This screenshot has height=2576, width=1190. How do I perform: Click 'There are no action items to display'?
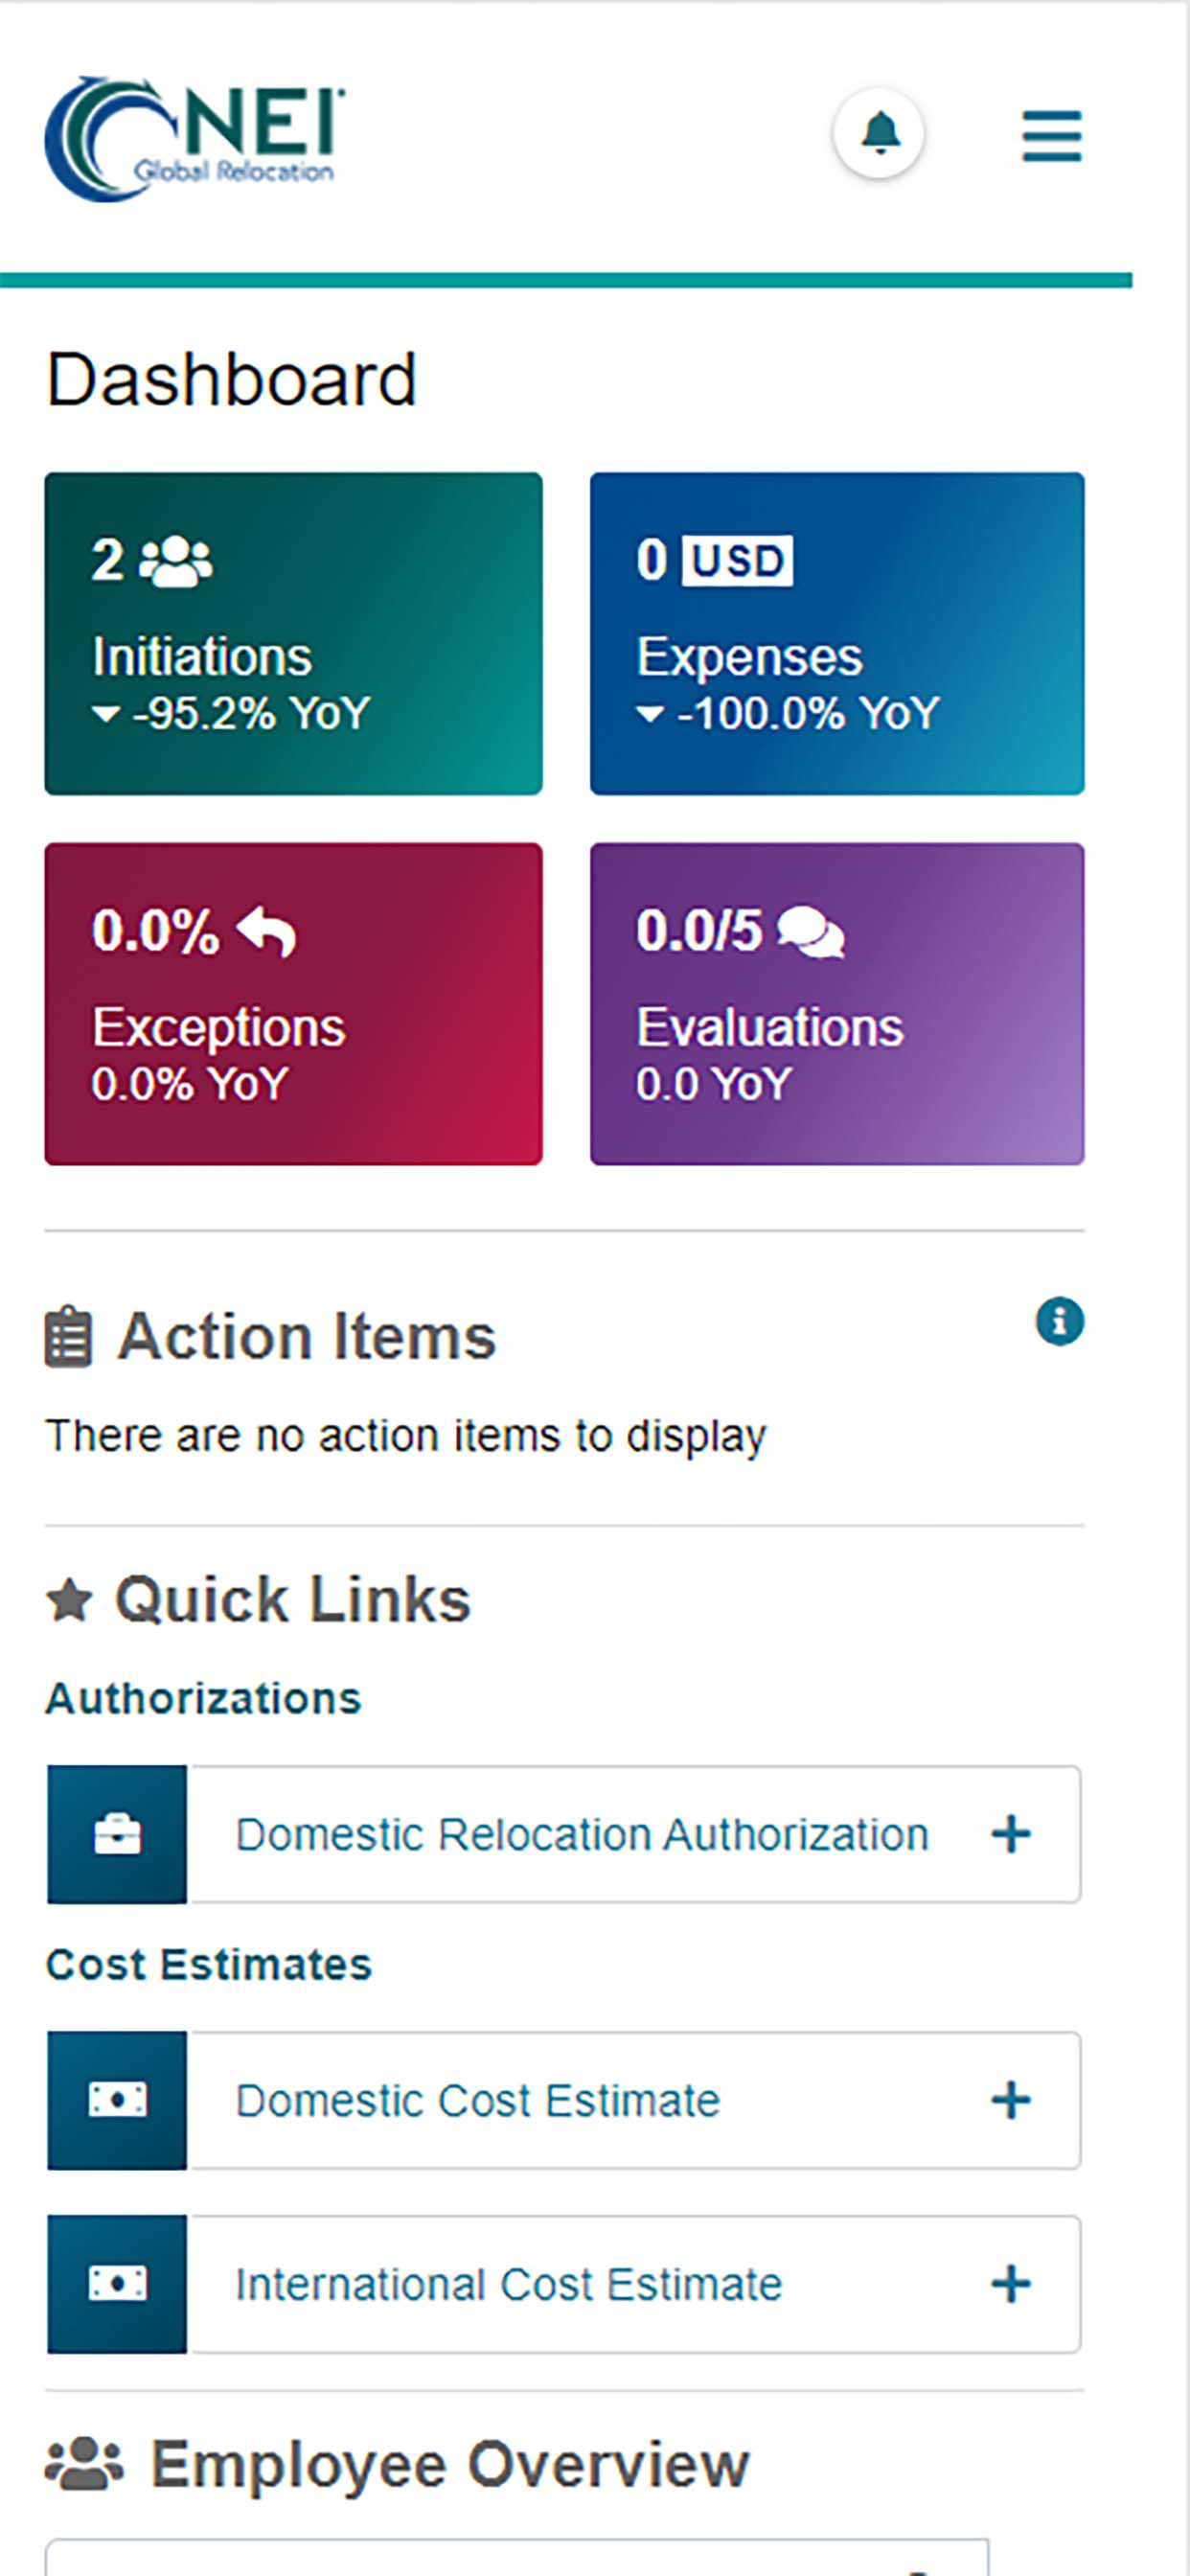406,1436
